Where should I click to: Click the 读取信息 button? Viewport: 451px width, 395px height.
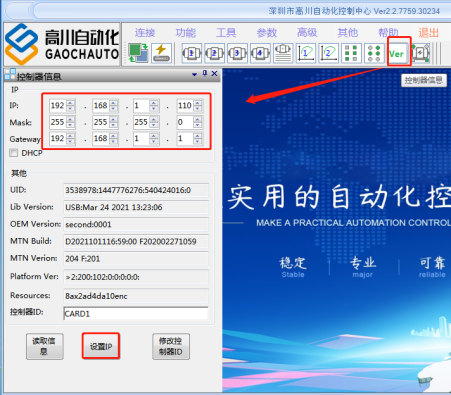45,346
